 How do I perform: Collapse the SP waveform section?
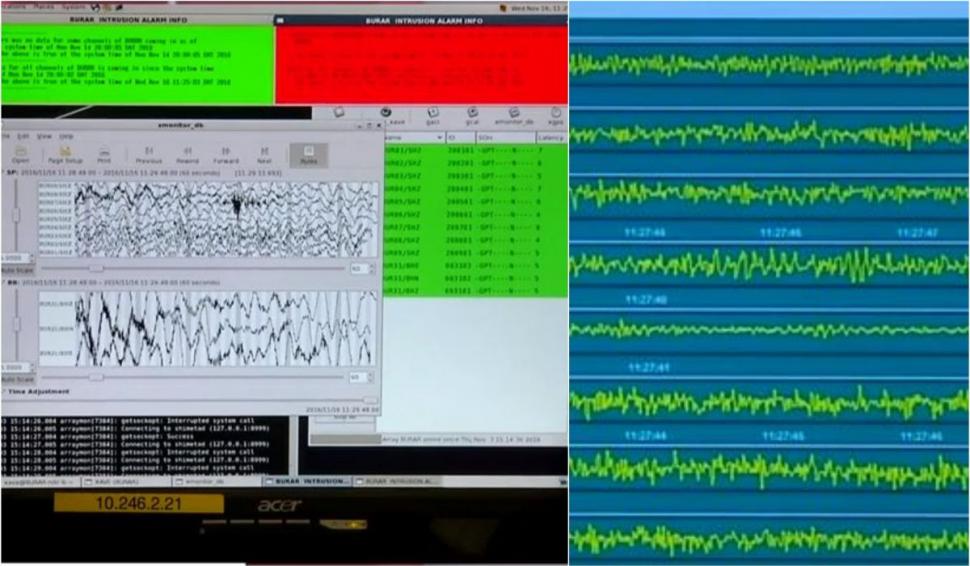(4, 172)
